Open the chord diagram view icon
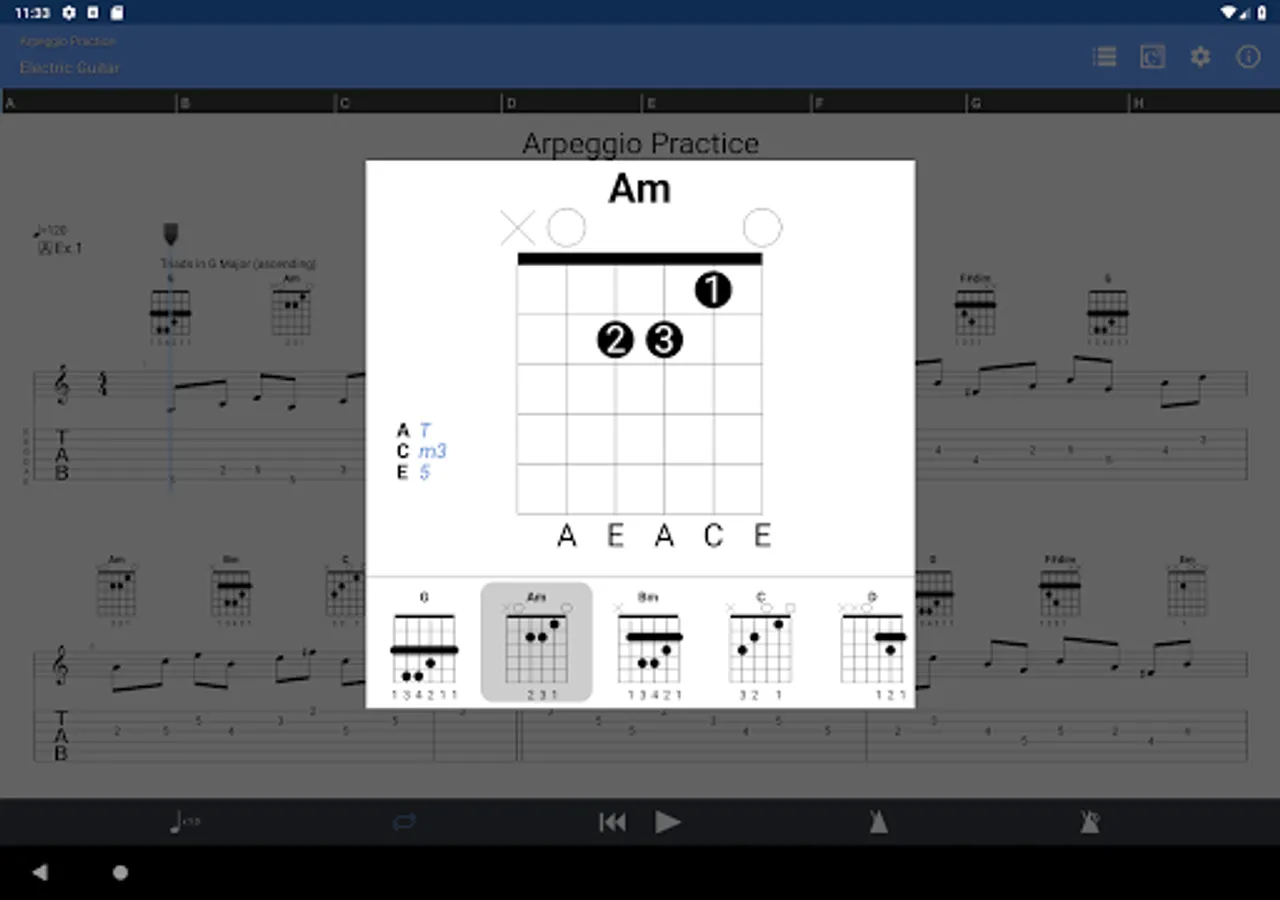 point(1152,57)
